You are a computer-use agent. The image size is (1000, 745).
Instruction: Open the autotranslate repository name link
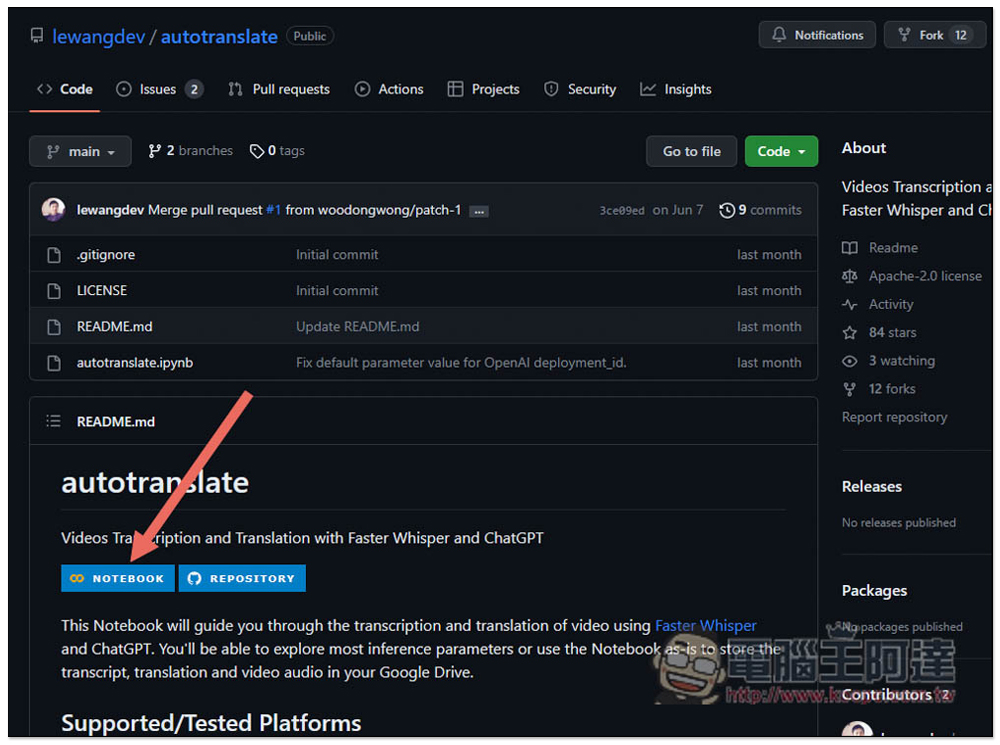coord(219,37)
